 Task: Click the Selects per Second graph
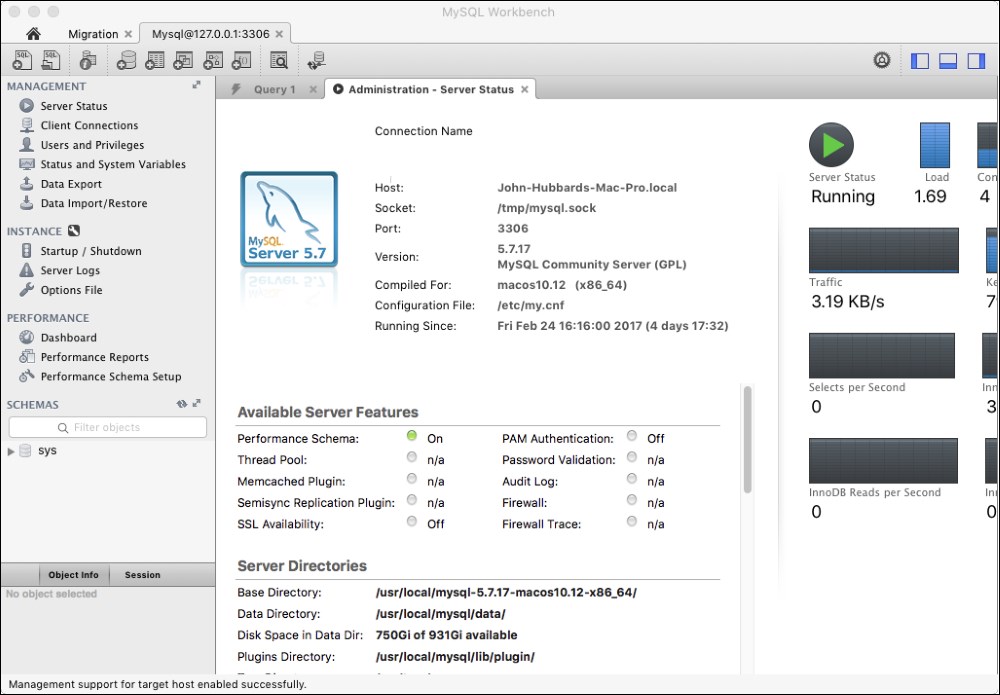pyautogui.click(x=881, y=355)
